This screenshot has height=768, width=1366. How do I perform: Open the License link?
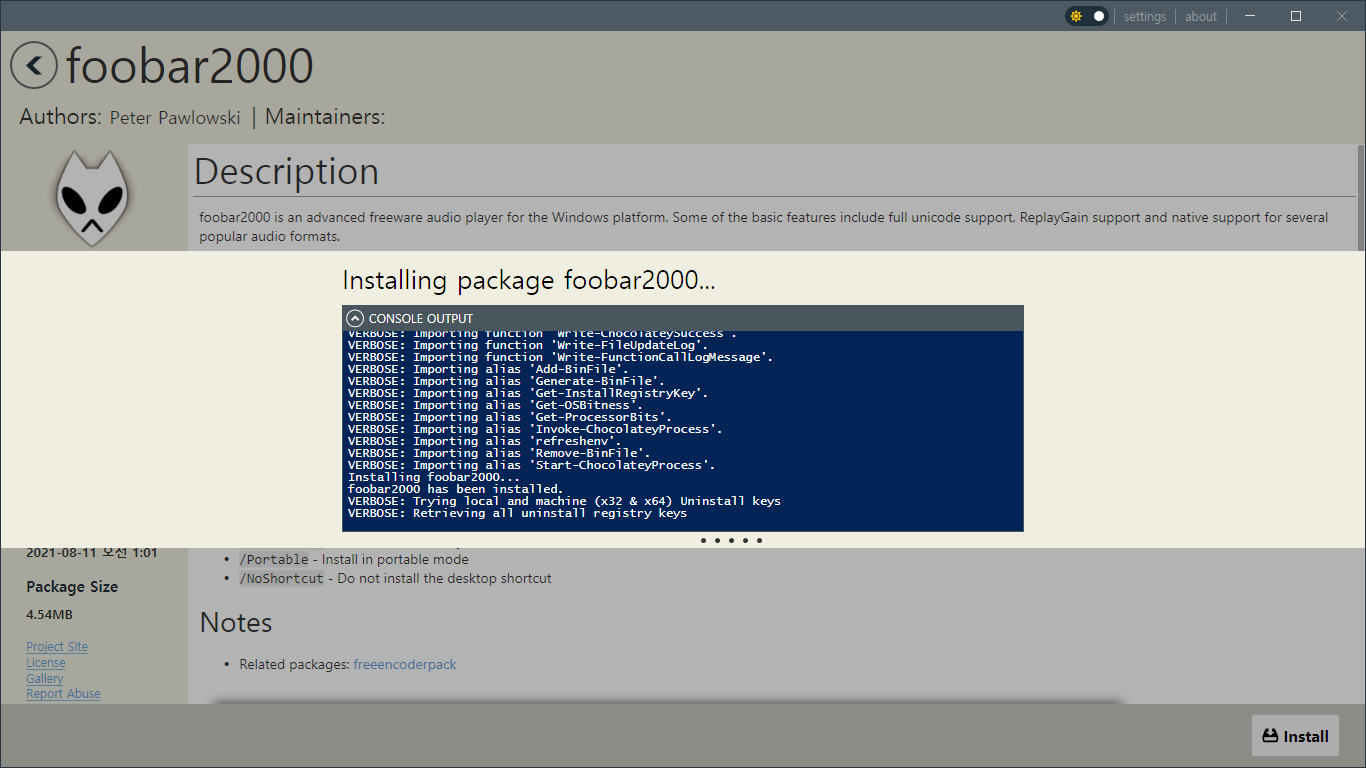(x=46, y=662)
